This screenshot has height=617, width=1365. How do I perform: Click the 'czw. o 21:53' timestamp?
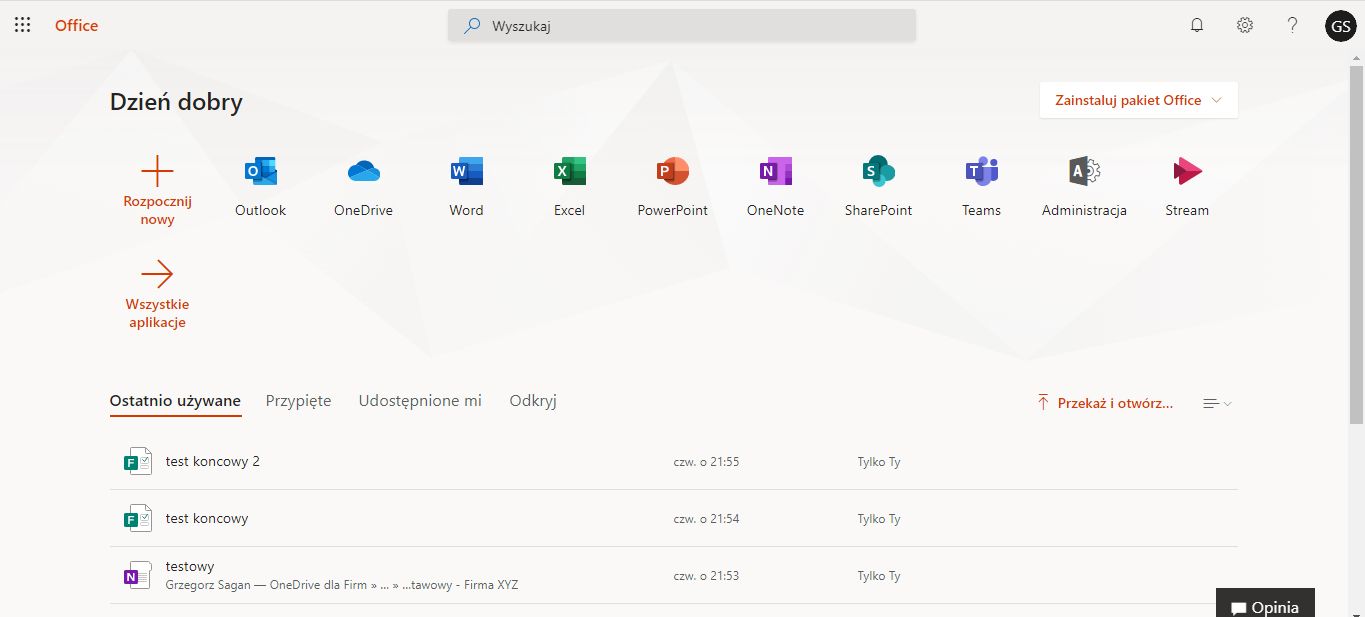[x=706, y=576]
